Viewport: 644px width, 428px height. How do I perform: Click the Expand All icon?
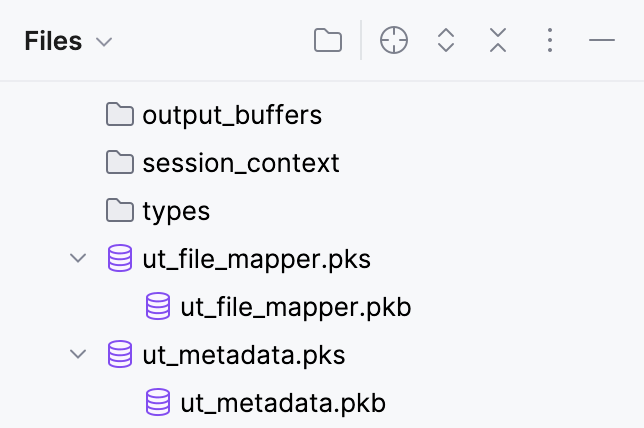pos(446,41)
